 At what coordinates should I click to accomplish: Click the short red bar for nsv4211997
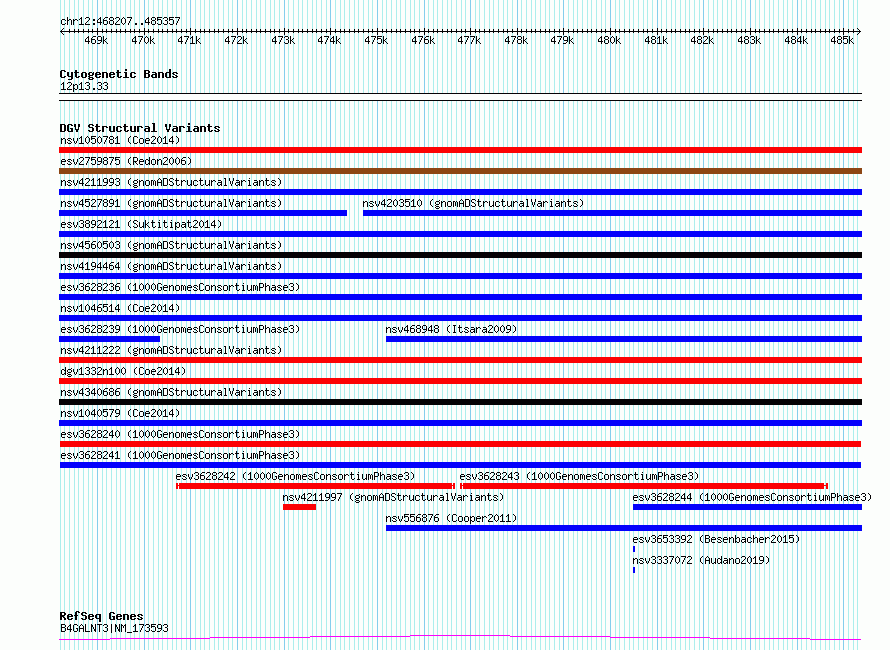tap(300, 507)
